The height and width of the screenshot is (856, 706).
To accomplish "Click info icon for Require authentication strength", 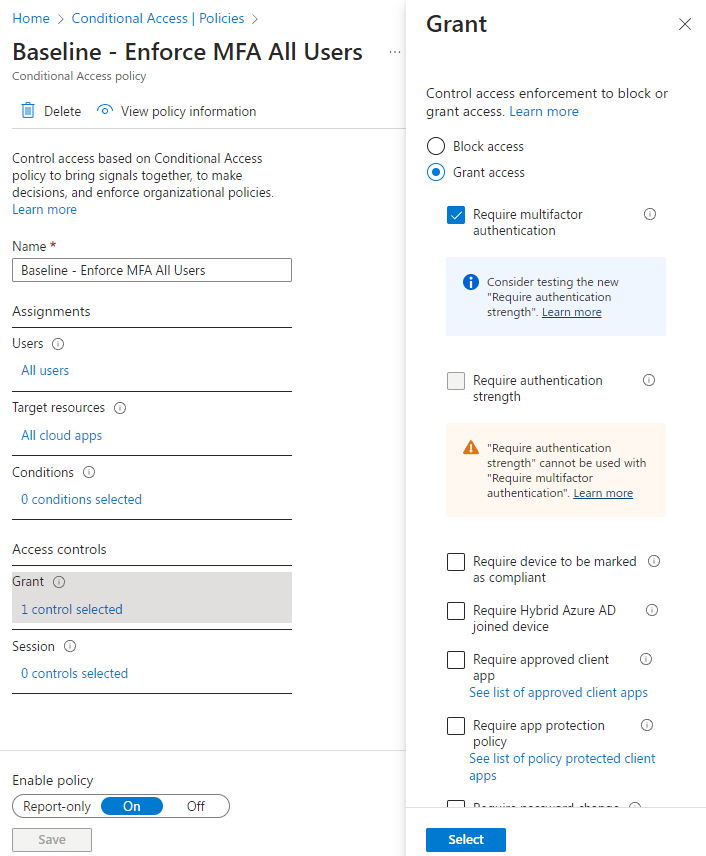I will click(x=649, y=380).
